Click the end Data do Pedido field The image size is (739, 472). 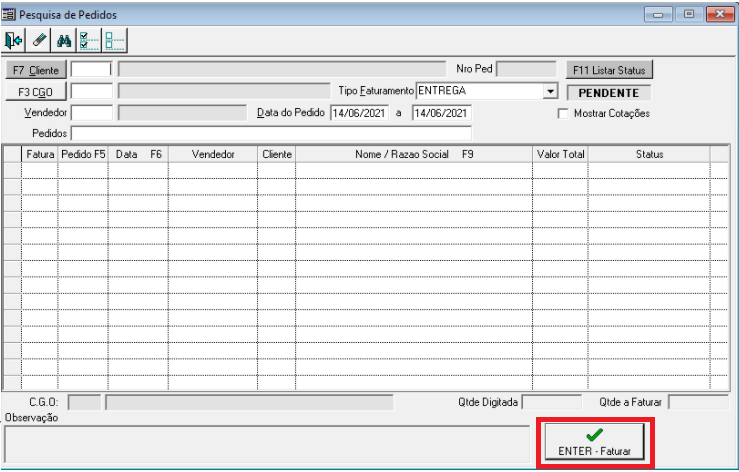[442, 113]
